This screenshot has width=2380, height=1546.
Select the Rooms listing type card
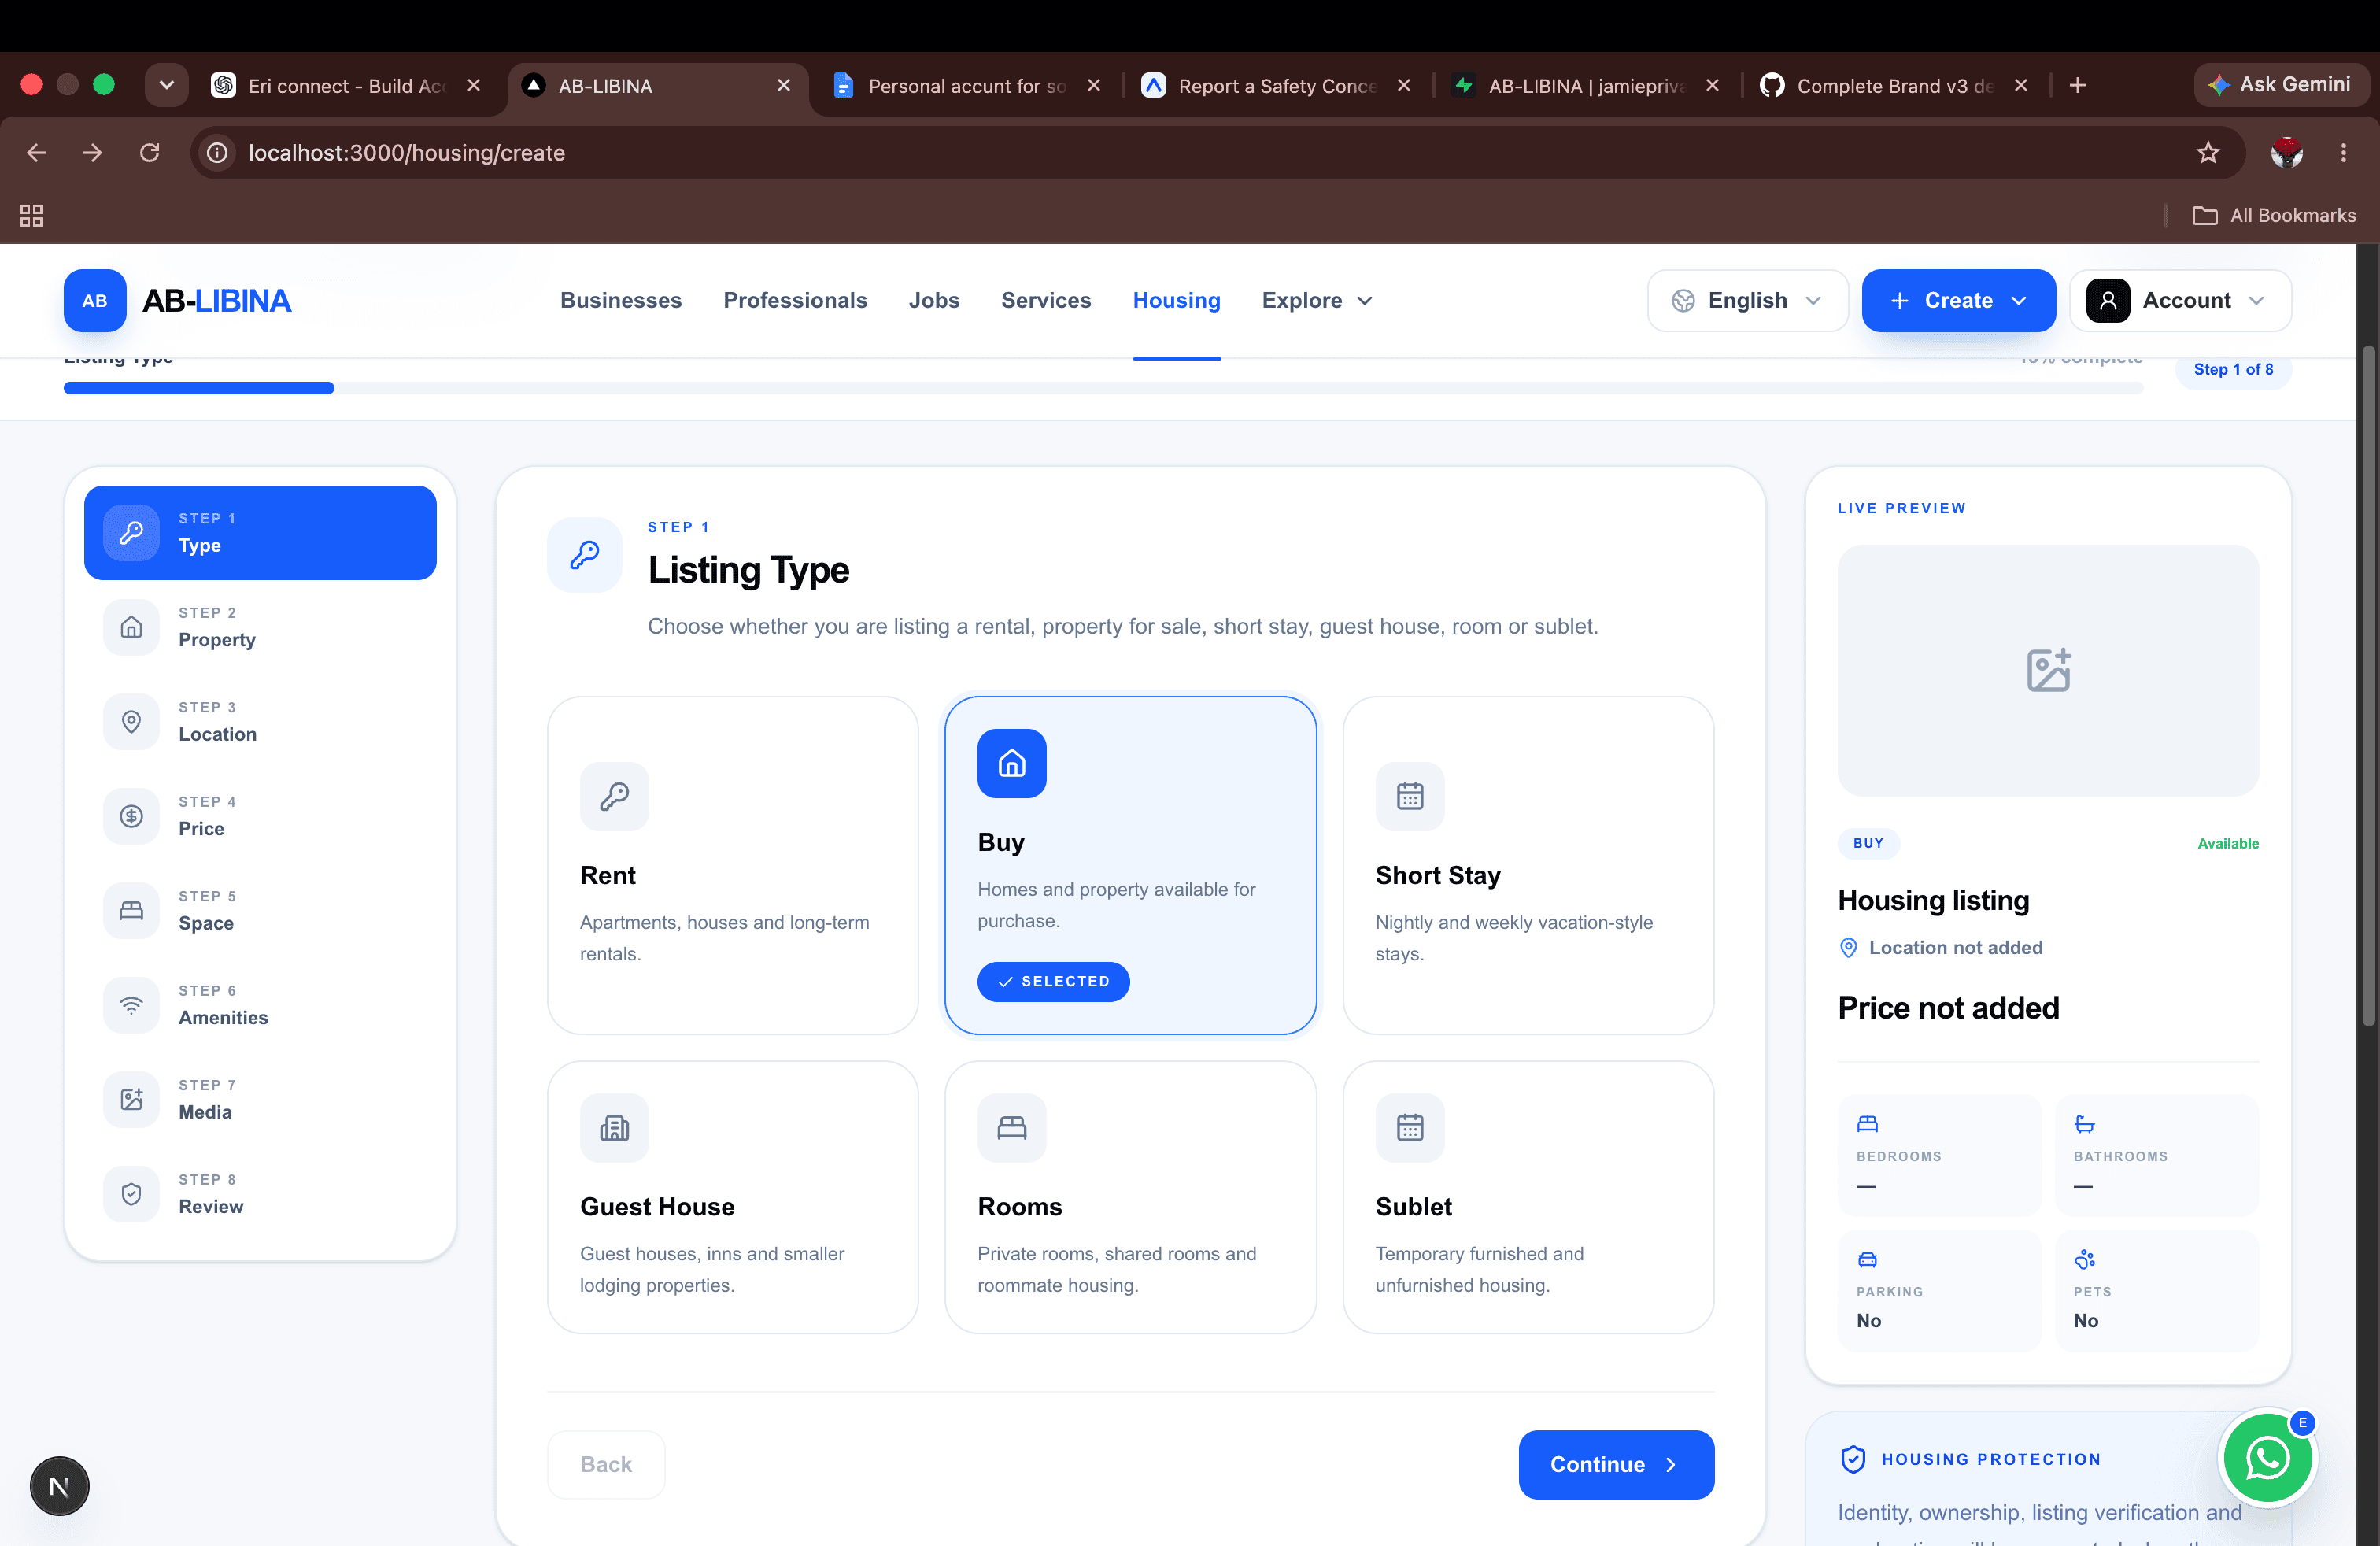(1130, 1197)
